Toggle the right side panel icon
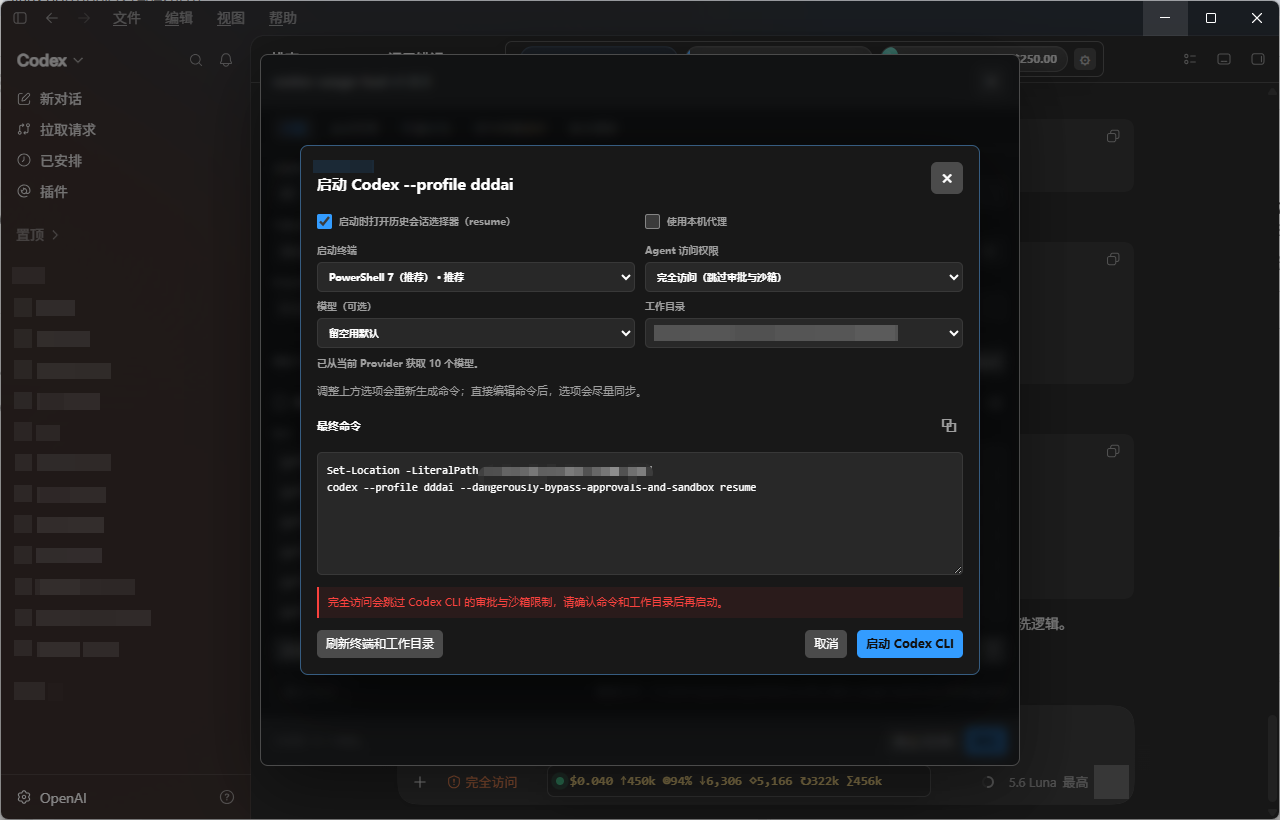 coord(1258,59)
